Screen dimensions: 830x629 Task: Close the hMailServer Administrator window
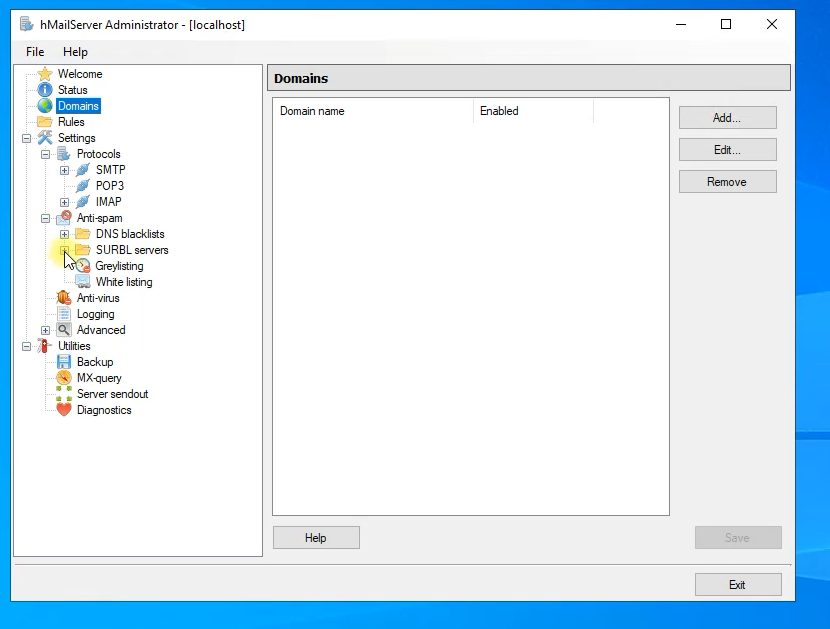pyautogui.click(x=772, y=24)
